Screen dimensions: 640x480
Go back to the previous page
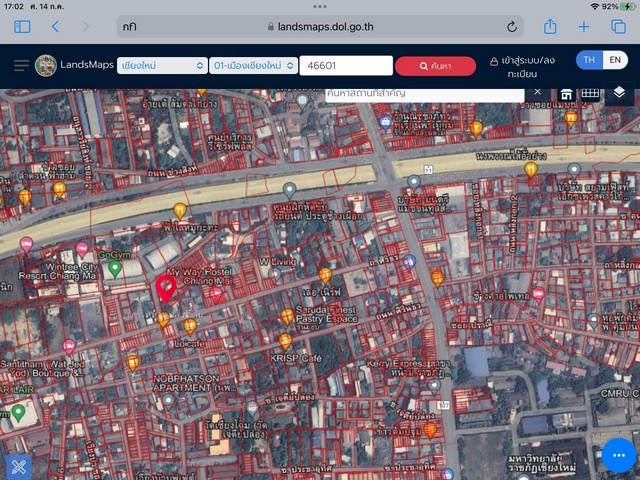coord(55,27)
